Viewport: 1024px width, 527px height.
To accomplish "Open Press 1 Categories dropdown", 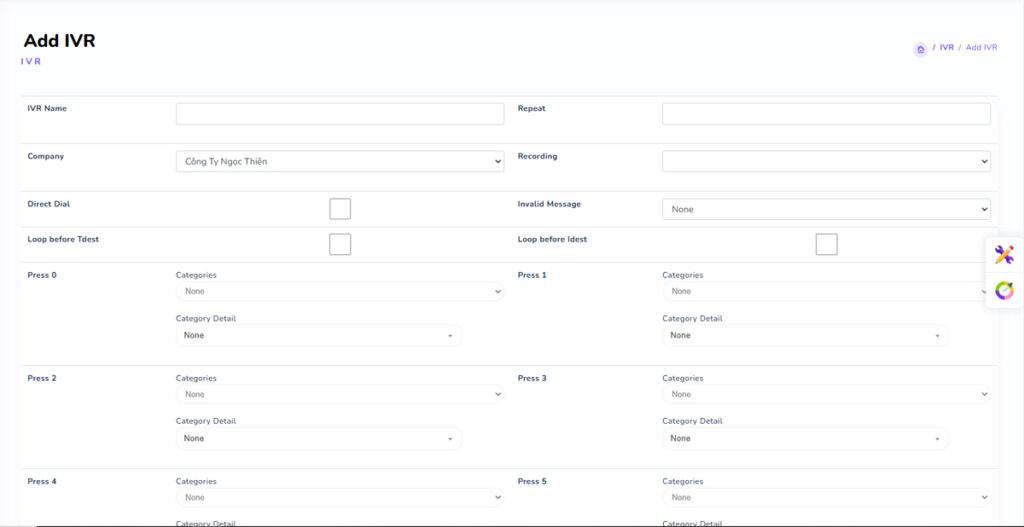I will tap(826, 291).
